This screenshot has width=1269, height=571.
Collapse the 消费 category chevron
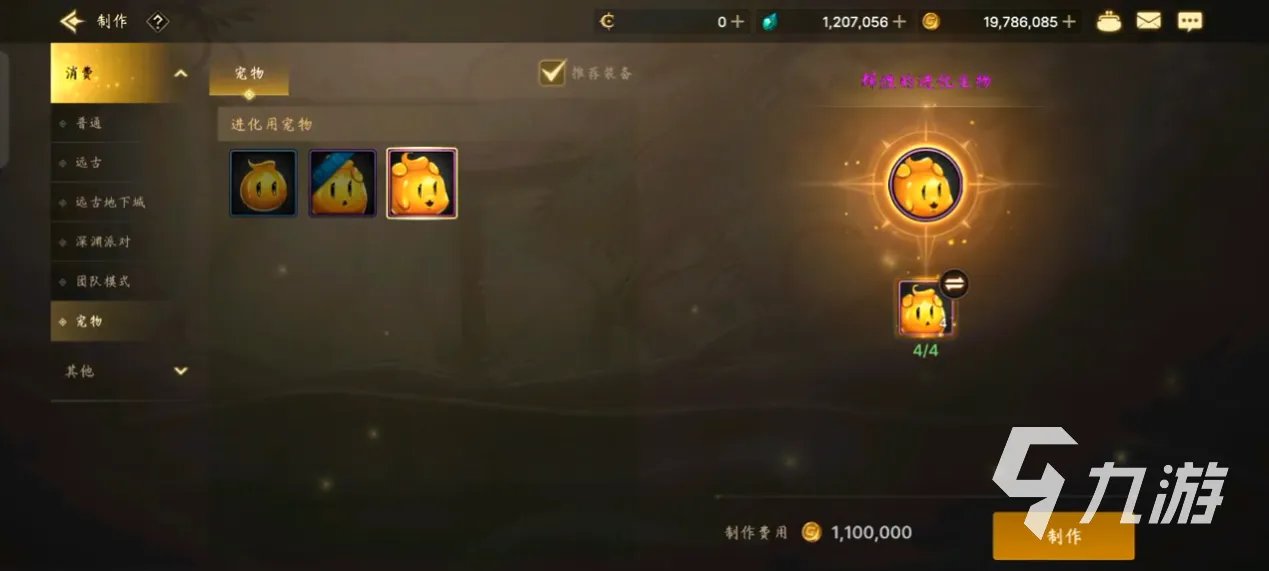point(180,73)
